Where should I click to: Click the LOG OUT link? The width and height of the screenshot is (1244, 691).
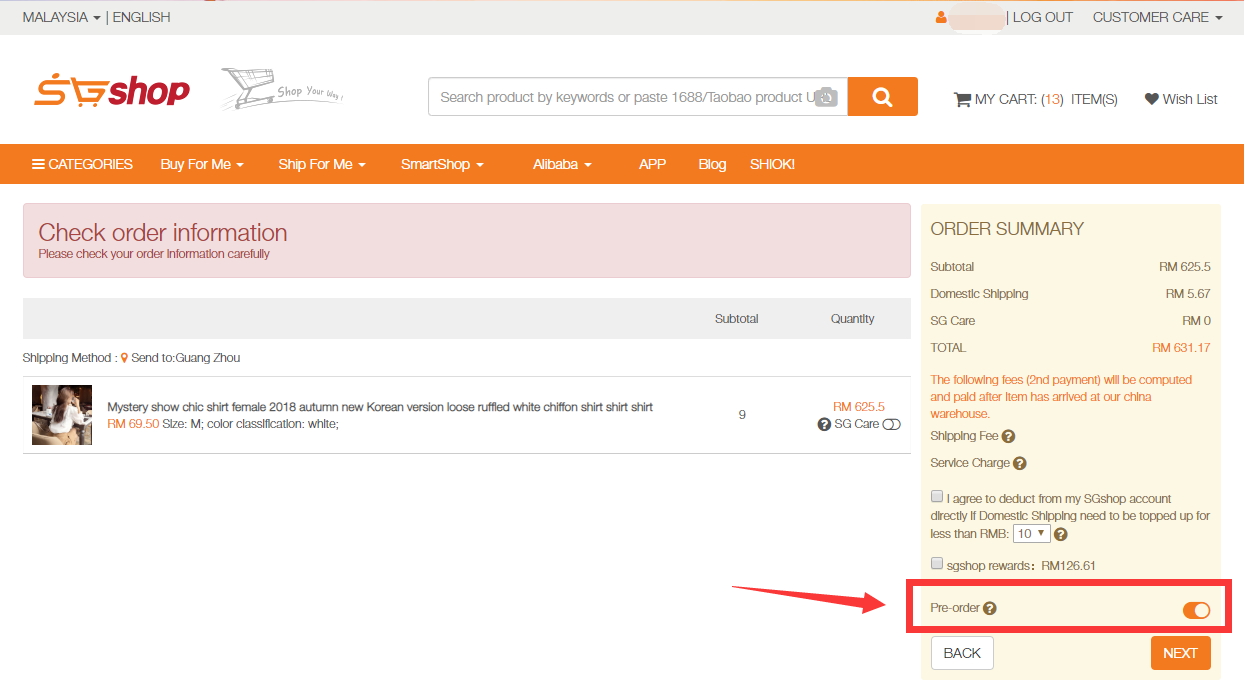tap(1043, 17)
